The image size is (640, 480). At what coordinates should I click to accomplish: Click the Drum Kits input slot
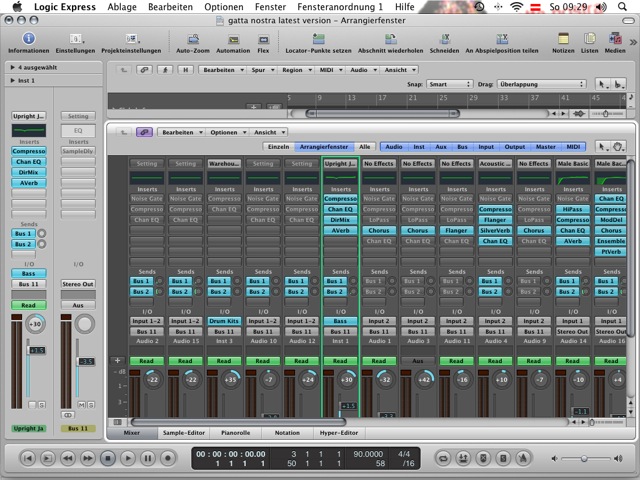click(x=224, y=321)
